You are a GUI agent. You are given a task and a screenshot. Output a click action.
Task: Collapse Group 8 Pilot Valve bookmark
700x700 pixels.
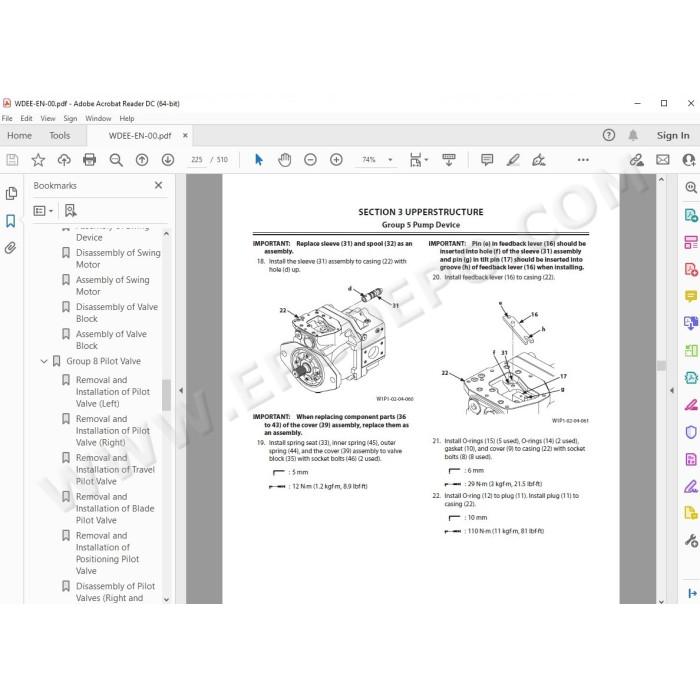[44, 361]
